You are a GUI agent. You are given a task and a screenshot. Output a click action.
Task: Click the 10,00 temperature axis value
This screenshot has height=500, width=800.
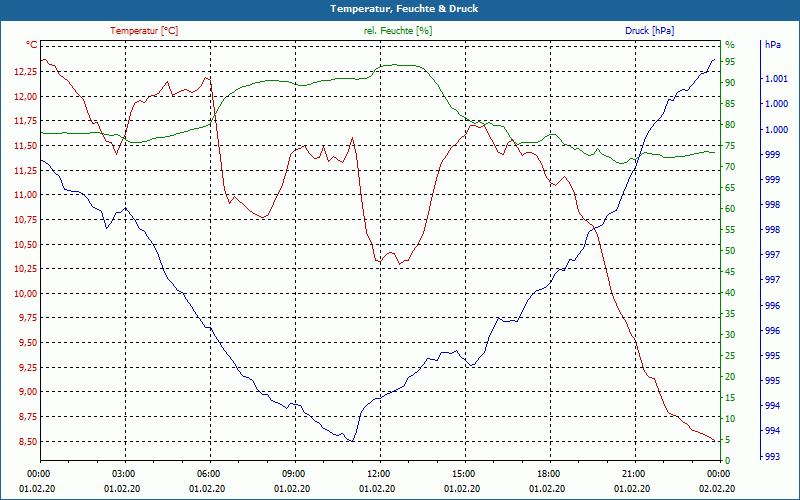click(26, 293)
